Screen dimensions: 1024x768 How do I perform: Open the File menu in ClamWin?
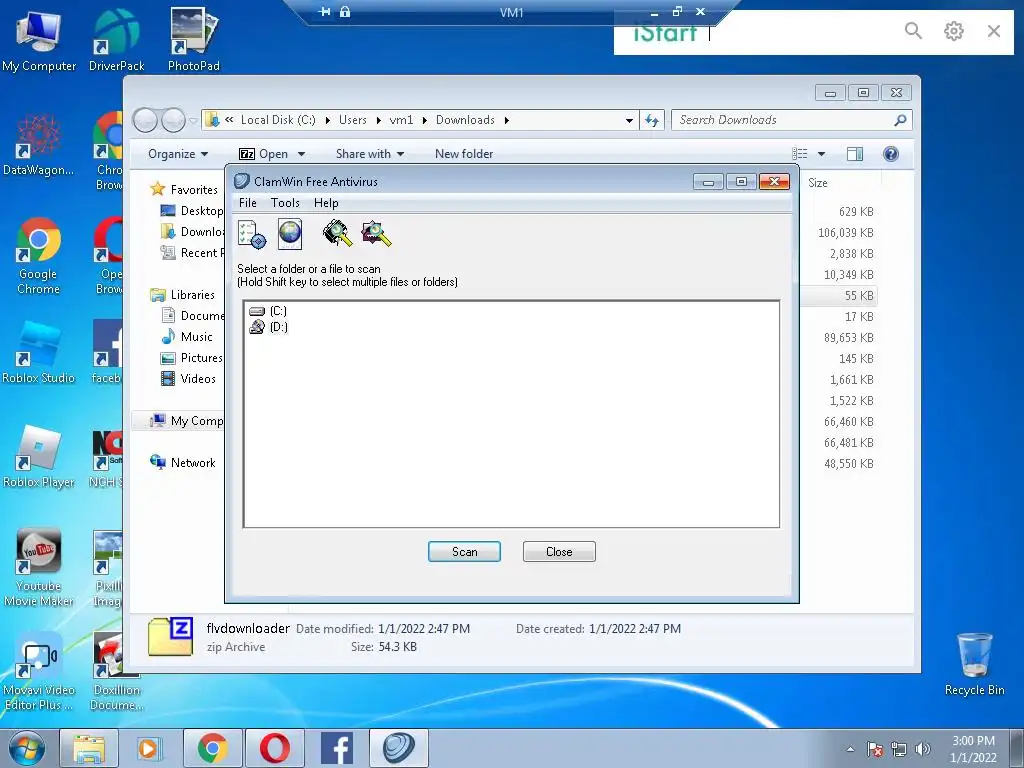248,203
